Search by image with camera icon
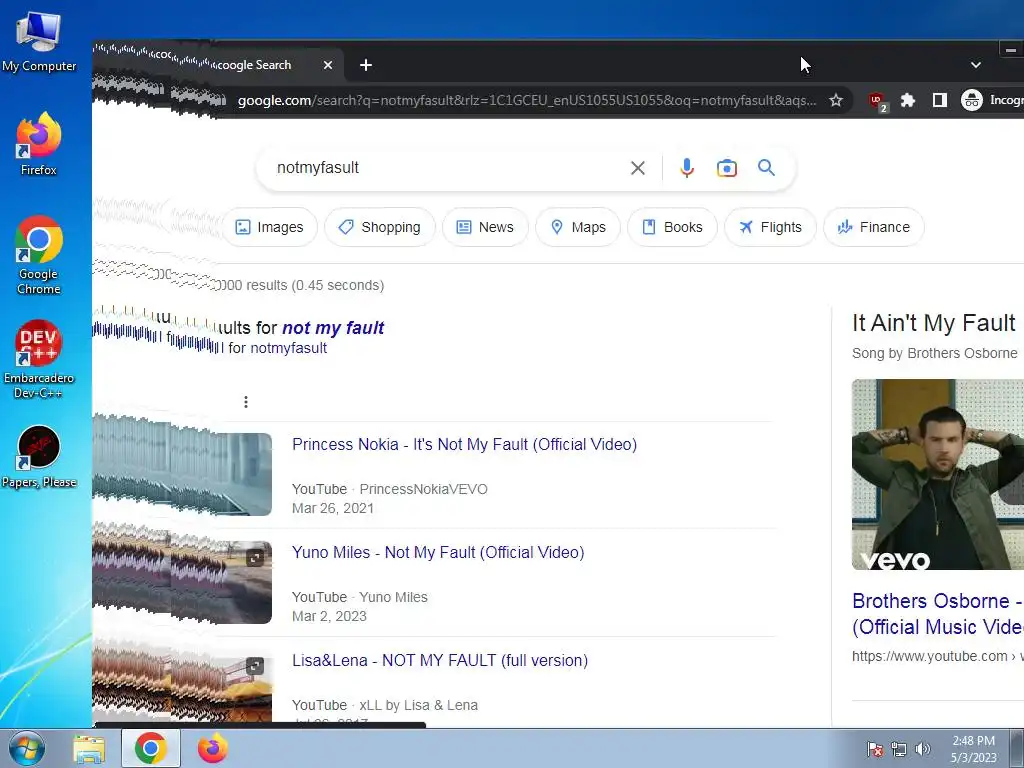Image resolution: width=1024 pixels, height=768 pixels. [726, 168]
